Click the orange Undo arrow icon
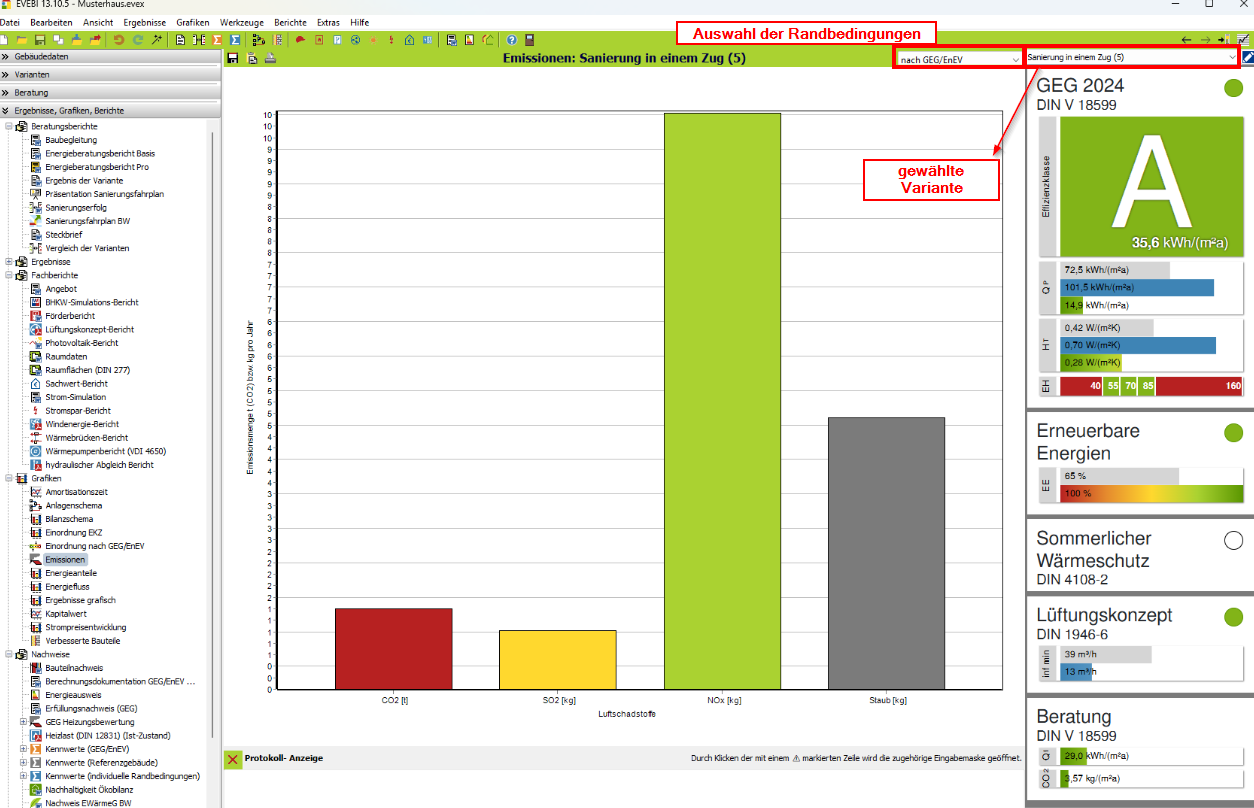Viewport: 1254px width, 808px height. (x=119, y=40)
